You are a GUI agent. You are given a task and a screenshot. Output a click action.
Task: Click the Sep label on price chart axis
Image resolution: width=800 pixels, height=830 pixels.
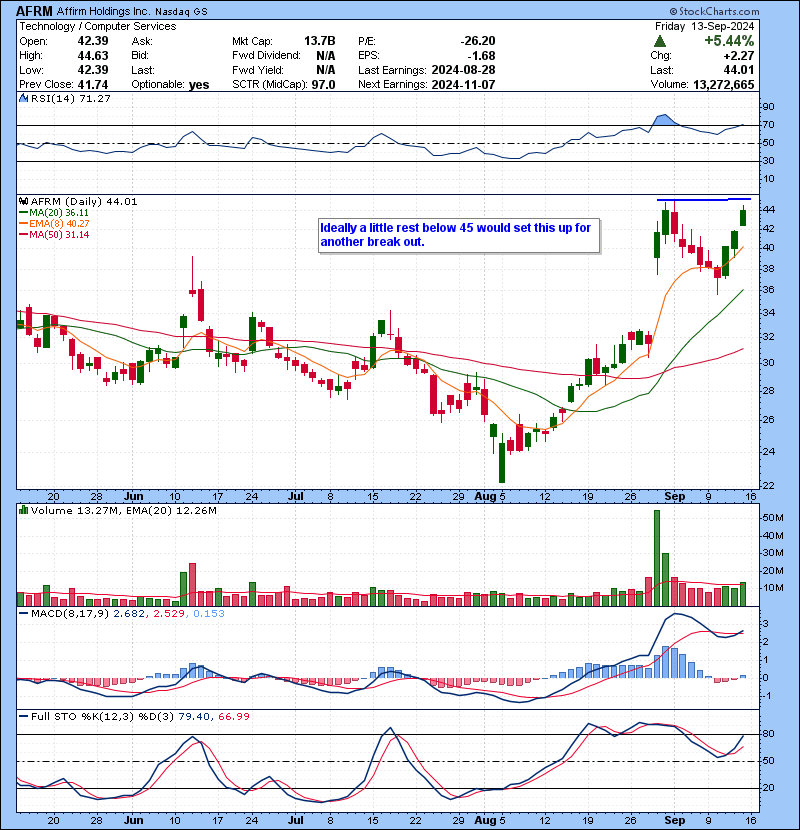(675, 497)
